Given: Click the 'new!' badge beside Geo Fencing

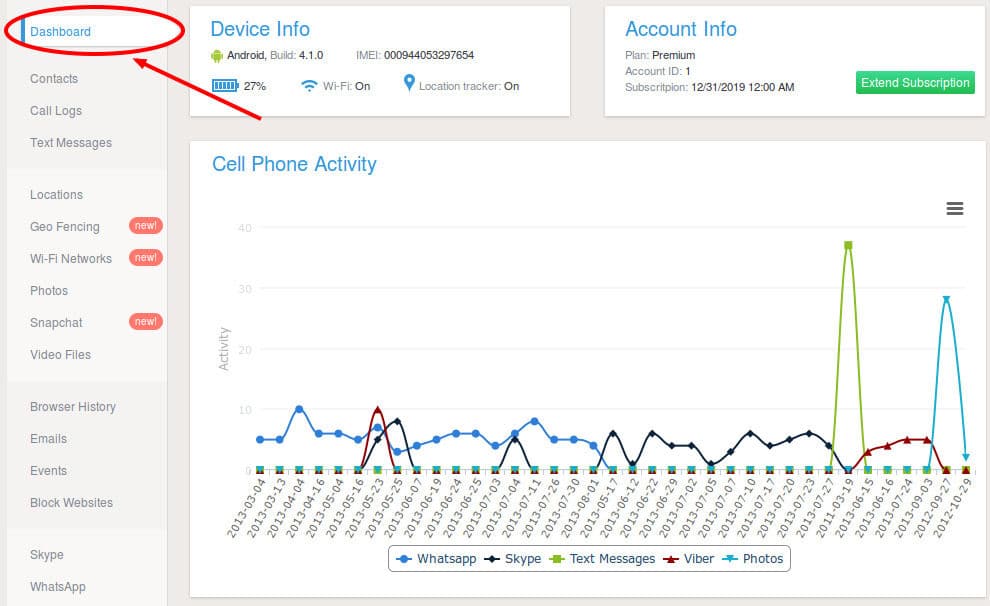Looking at the screenshot, I should 146,225.
